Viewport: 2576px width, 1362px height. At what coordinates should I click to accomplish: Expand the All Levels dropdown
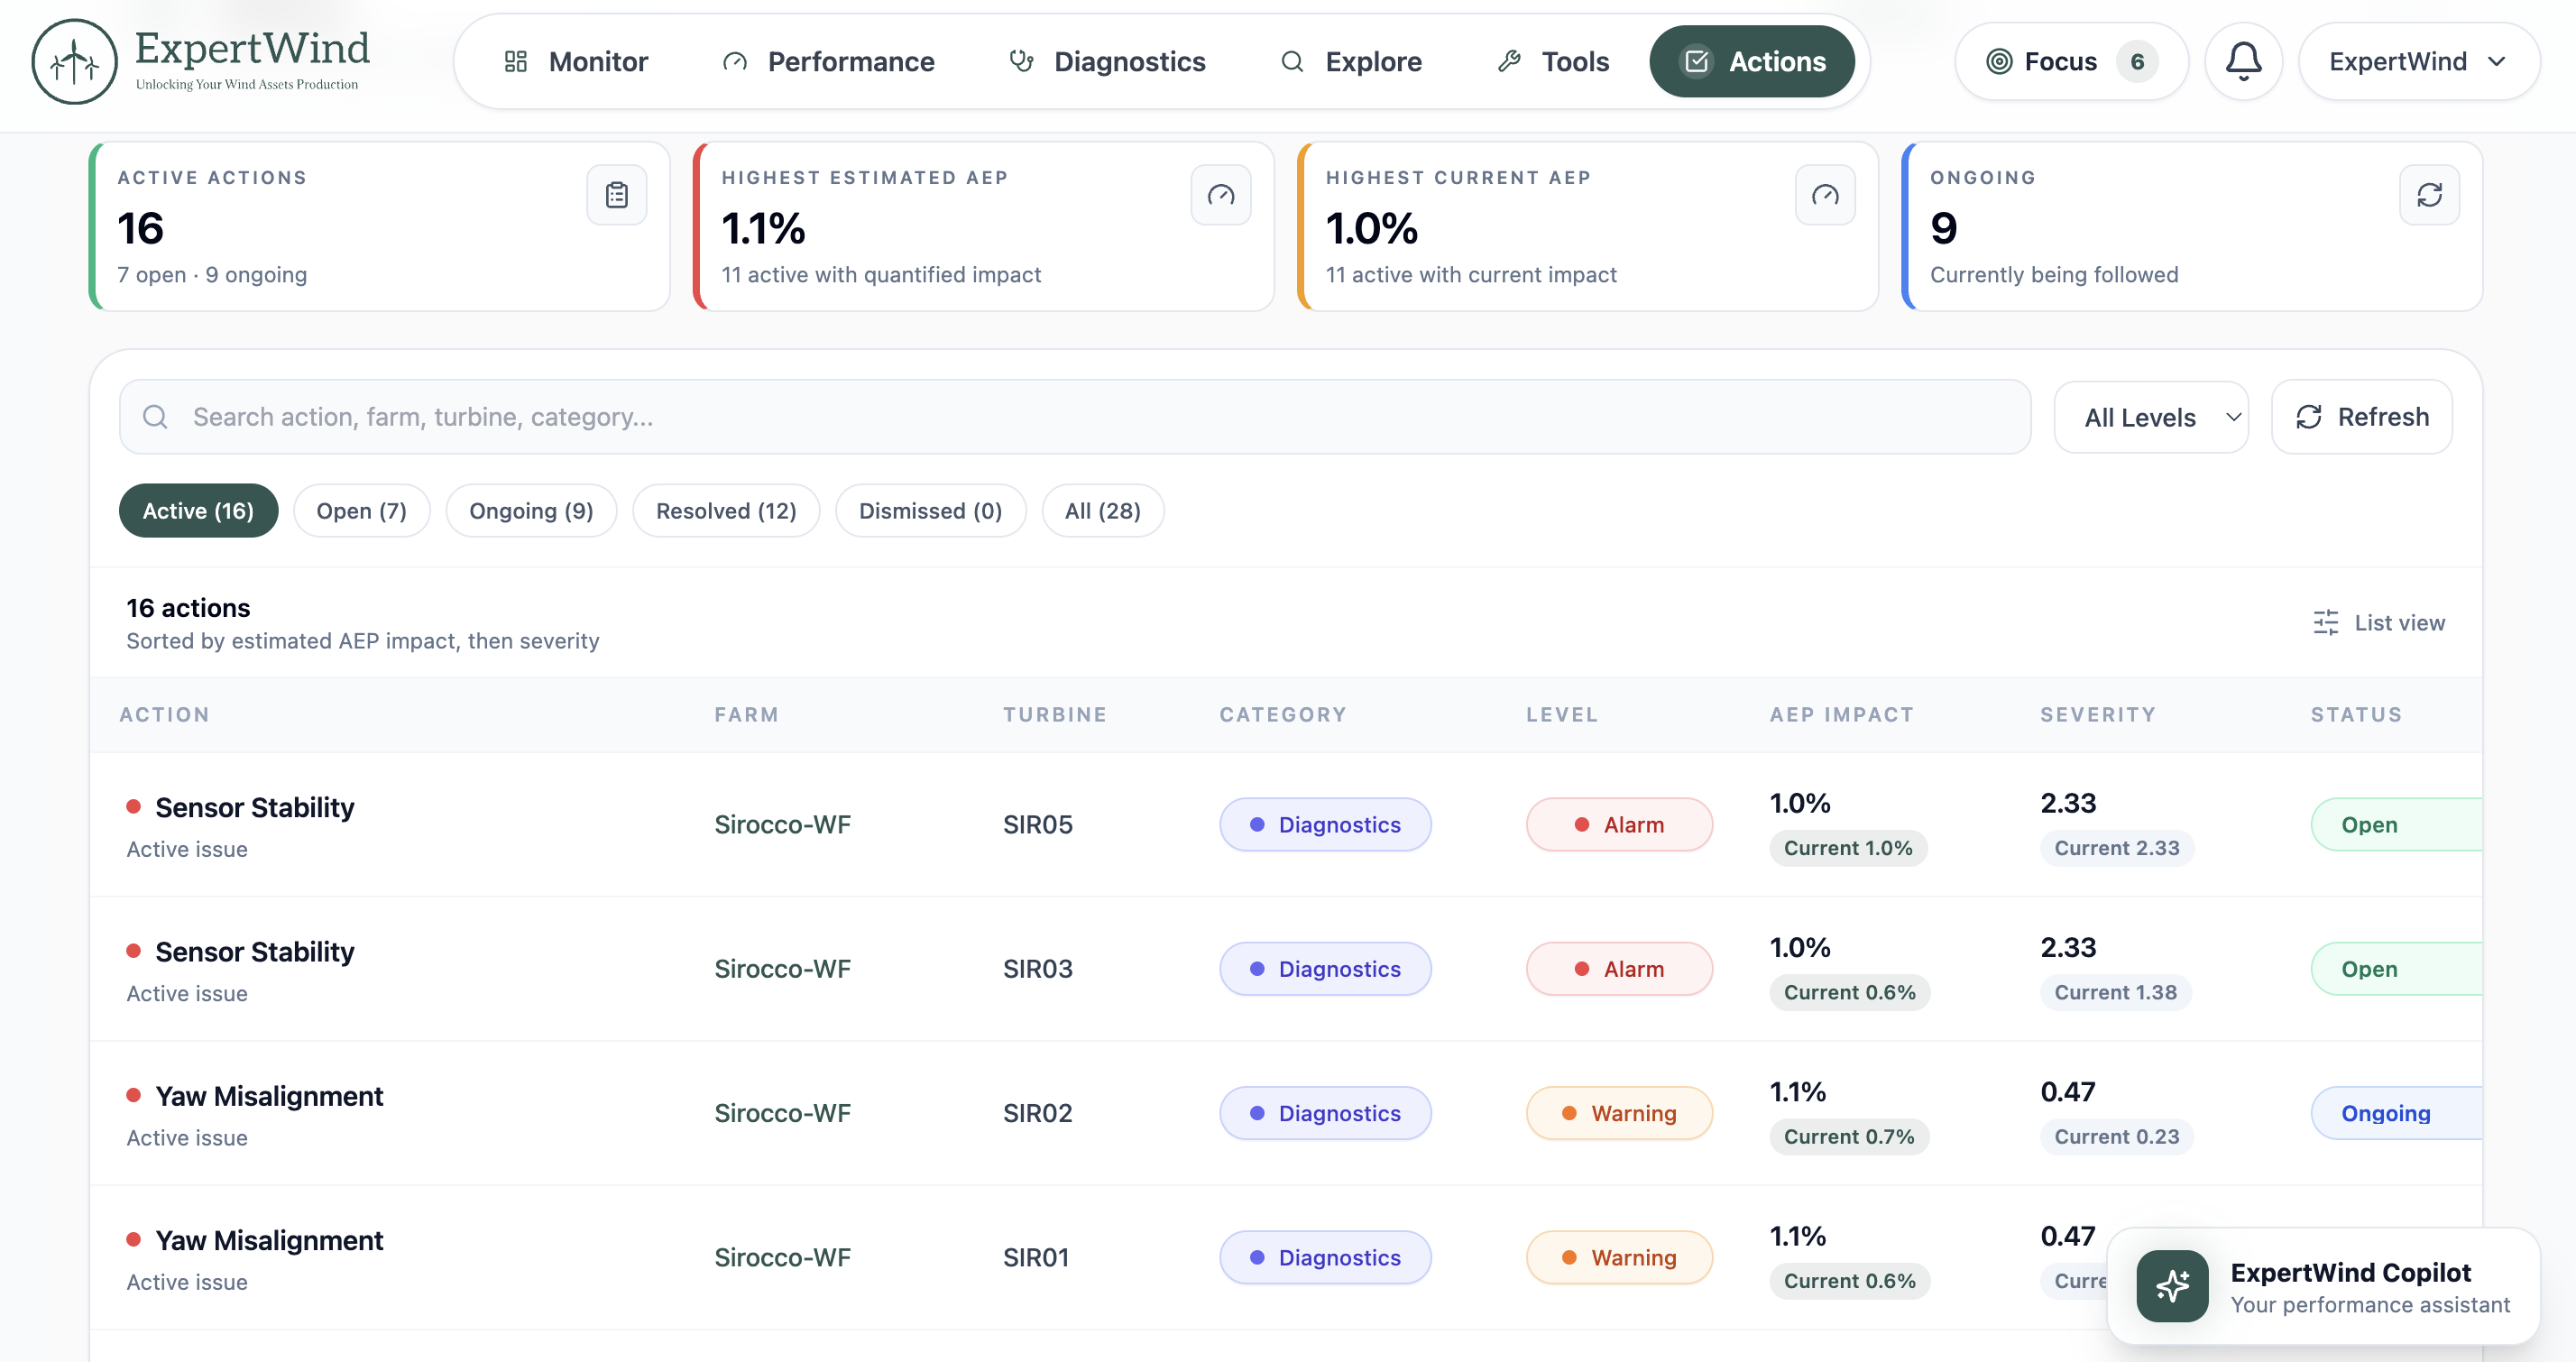click(x=2151, y=417)
